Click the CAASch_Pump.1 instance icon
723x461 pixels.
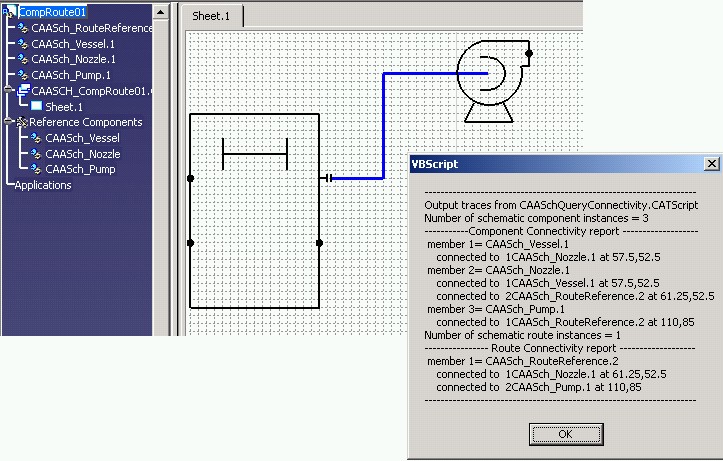click(x=23, y=75)
